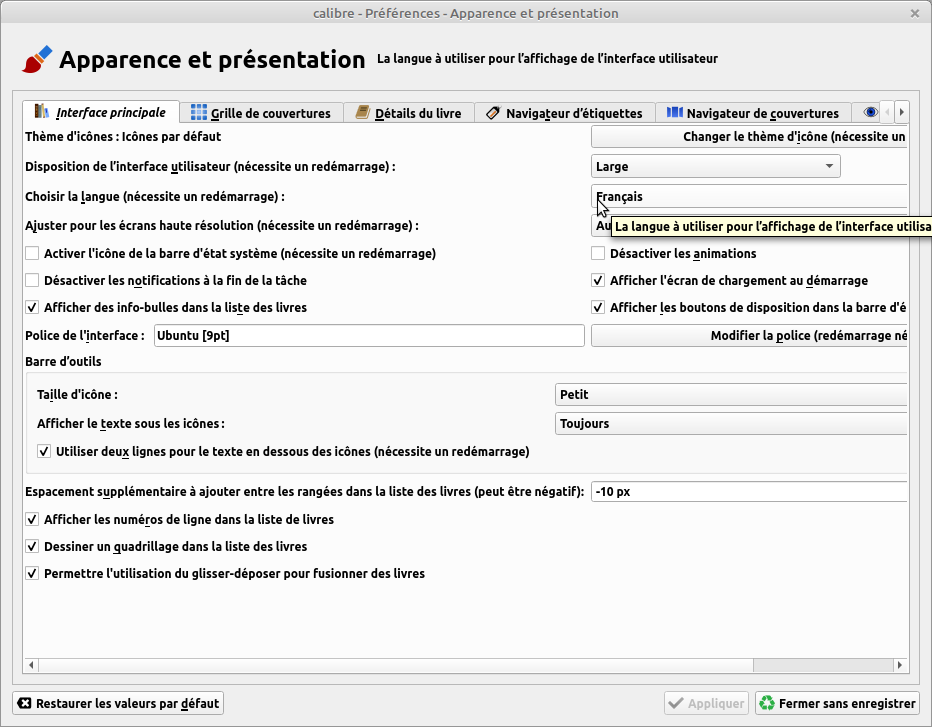Check Désactiver les notifications à la fin de la tâche
Viewport: 932px width, 727px height.
point(32,280)
